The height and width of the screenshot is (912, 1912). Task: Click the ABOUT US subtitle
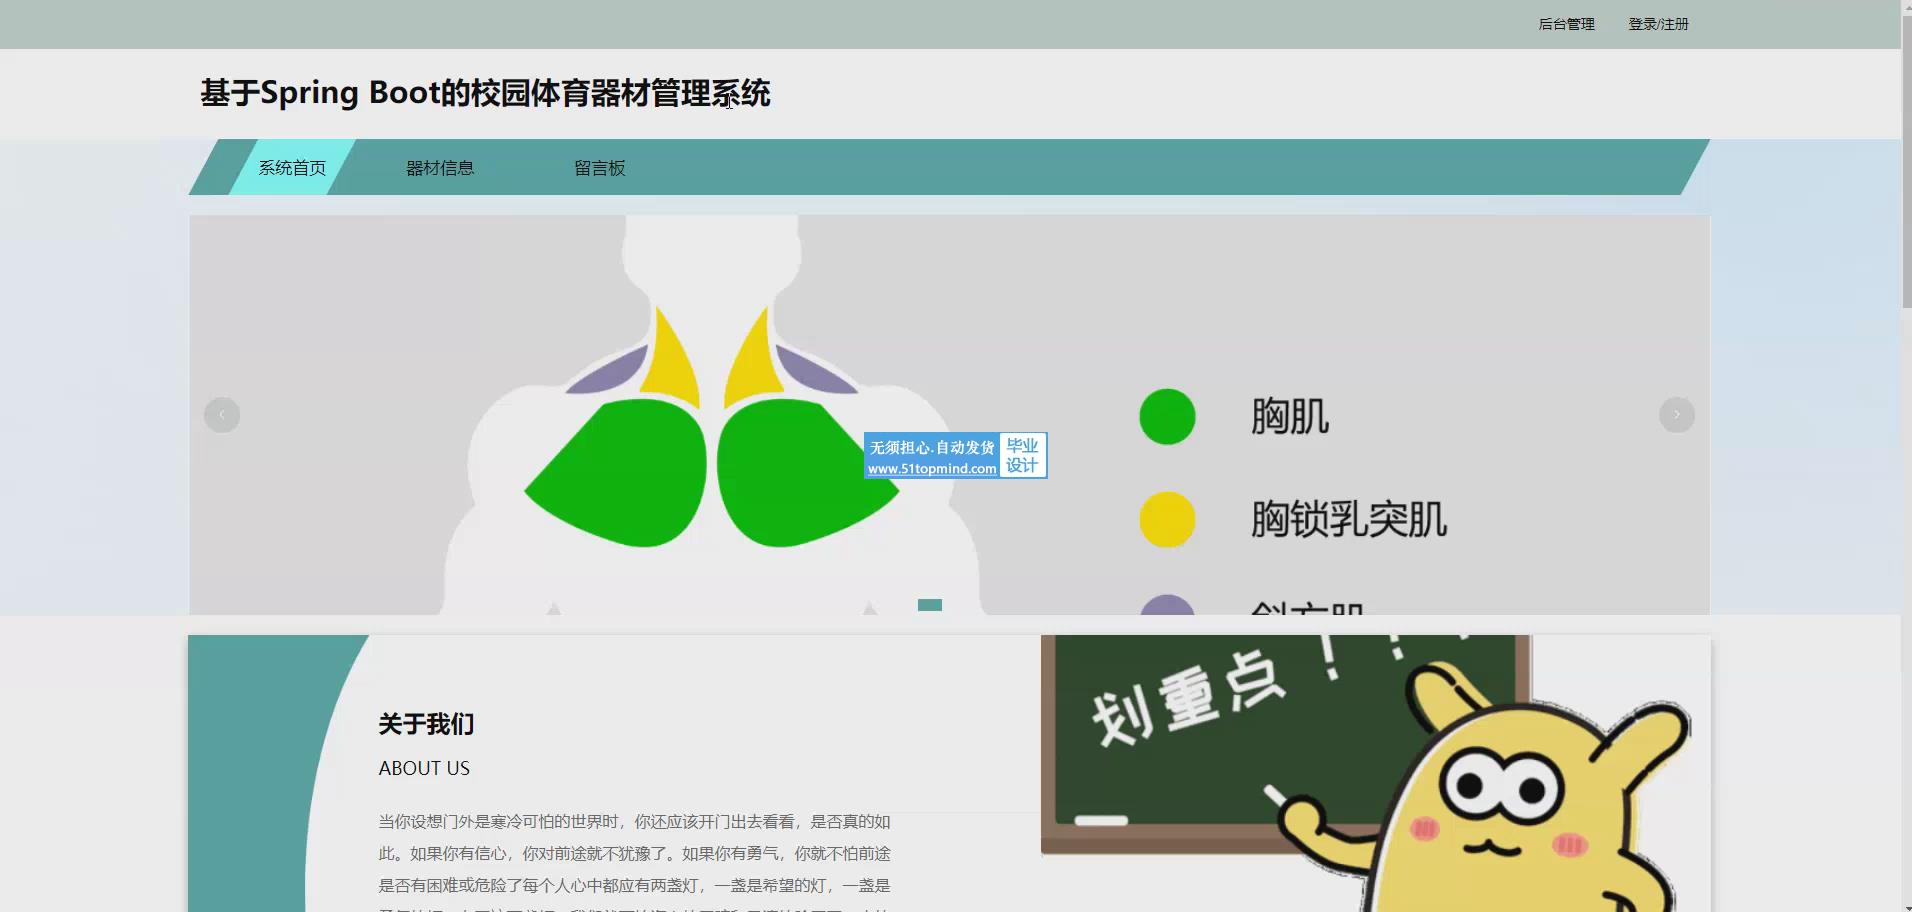tap(424, 768)
